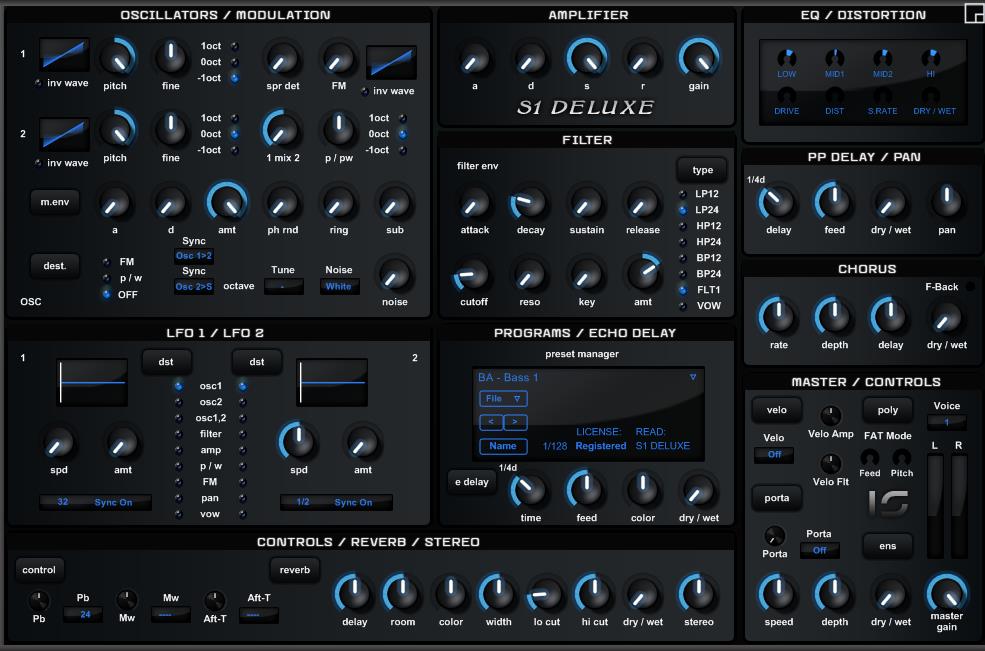Viewport: 985px width, 651px height.
Task: Select LP12 filter type
Action: (683, 194)
